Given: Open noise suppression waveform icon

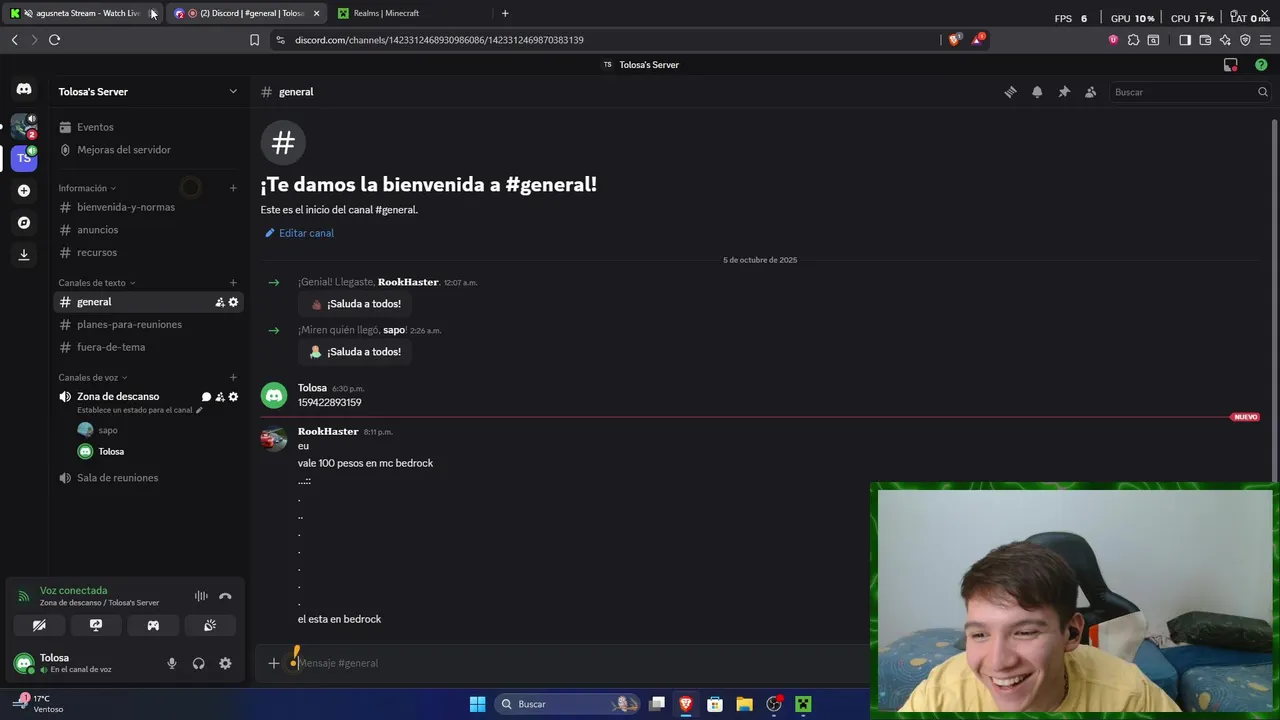Looking at the screenshot, I should pyautogui.click(x=201, y=596).
